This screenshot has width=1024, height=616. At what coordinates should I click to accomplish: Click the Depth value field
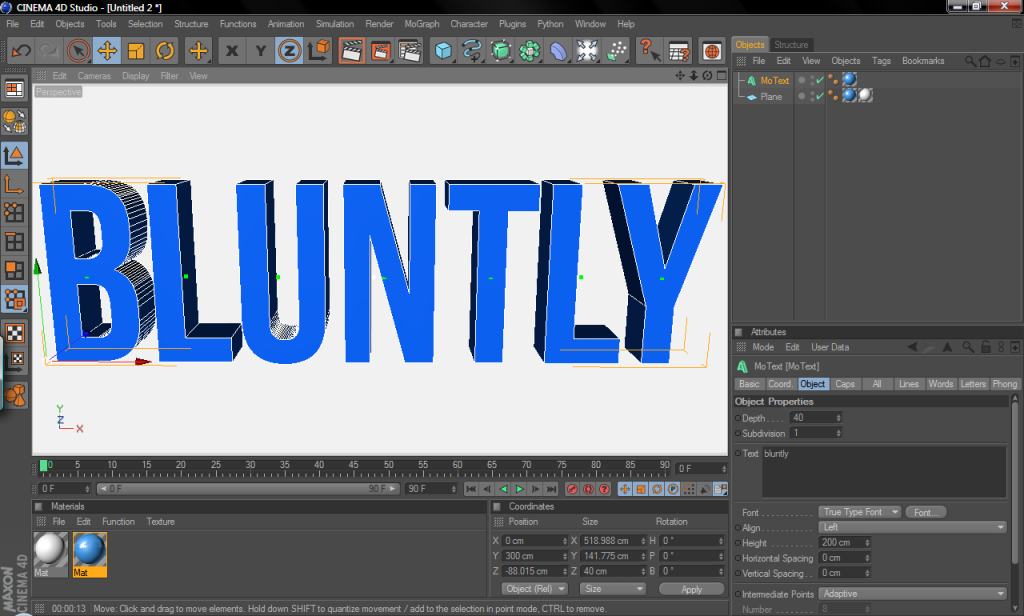point(812,418)
